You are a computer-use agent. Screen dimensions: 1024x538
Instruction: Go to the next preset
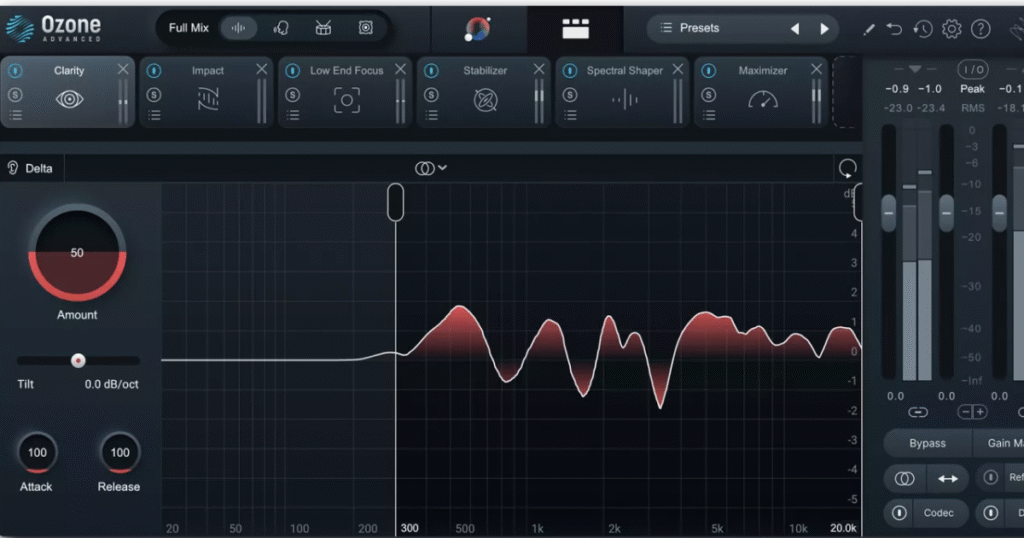[824, 29]
